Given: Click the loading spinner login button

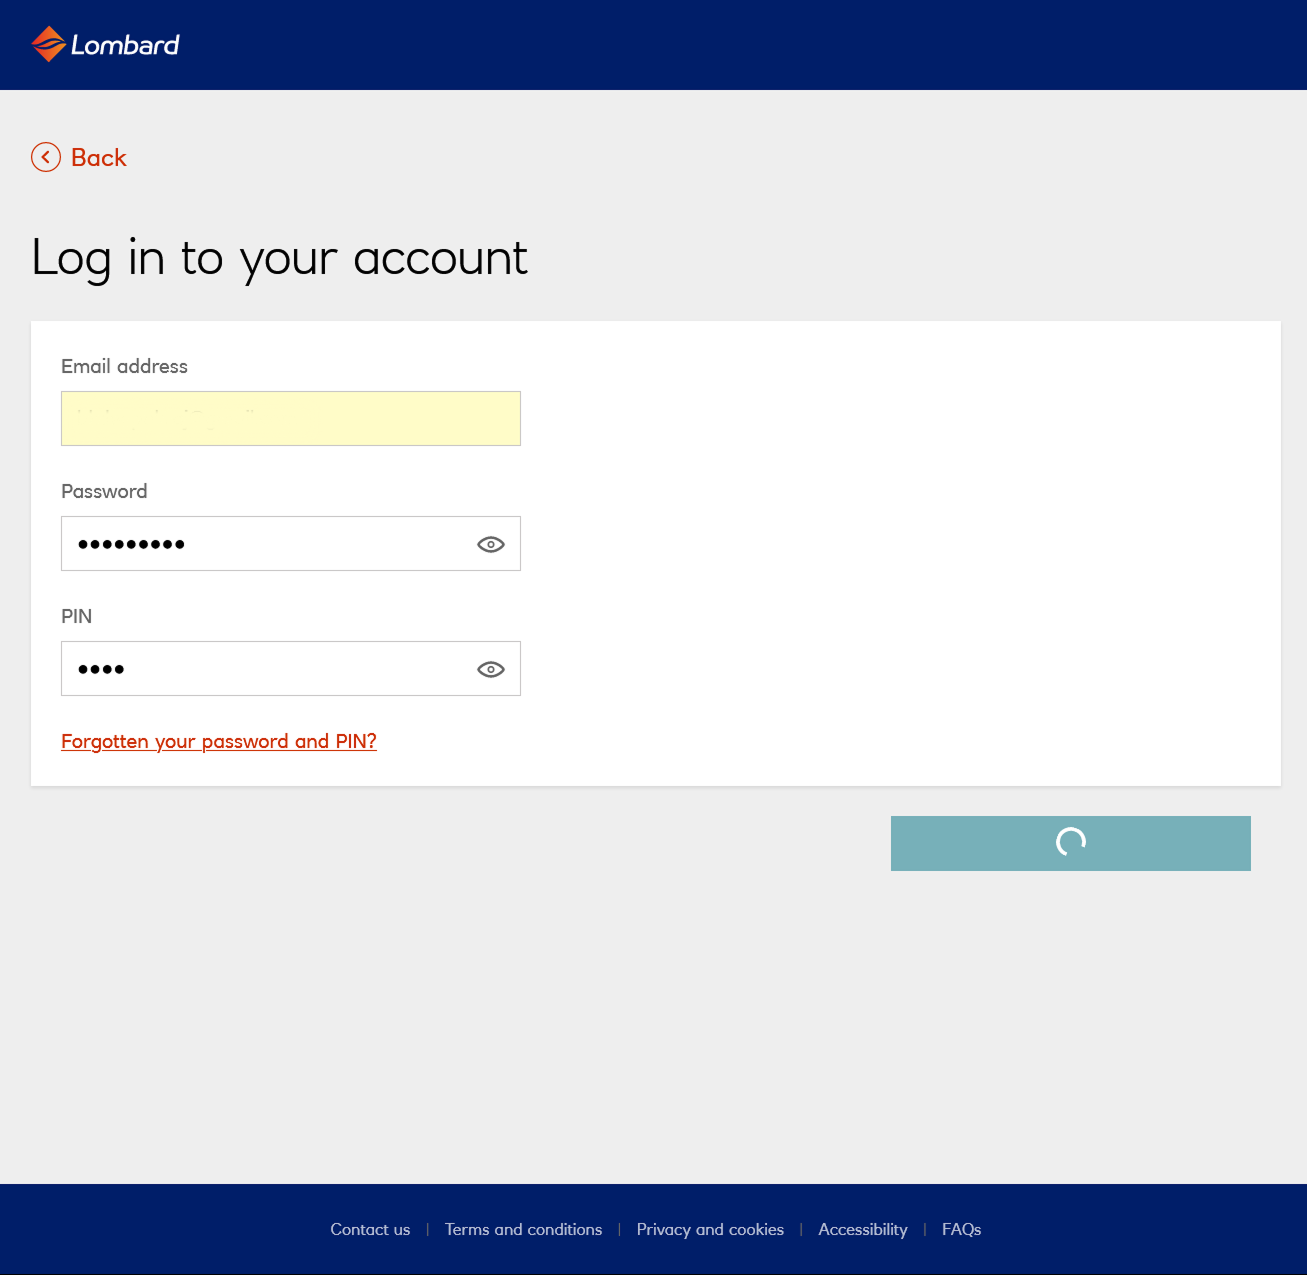Looking at the screenshot, I should [1070, 843].
